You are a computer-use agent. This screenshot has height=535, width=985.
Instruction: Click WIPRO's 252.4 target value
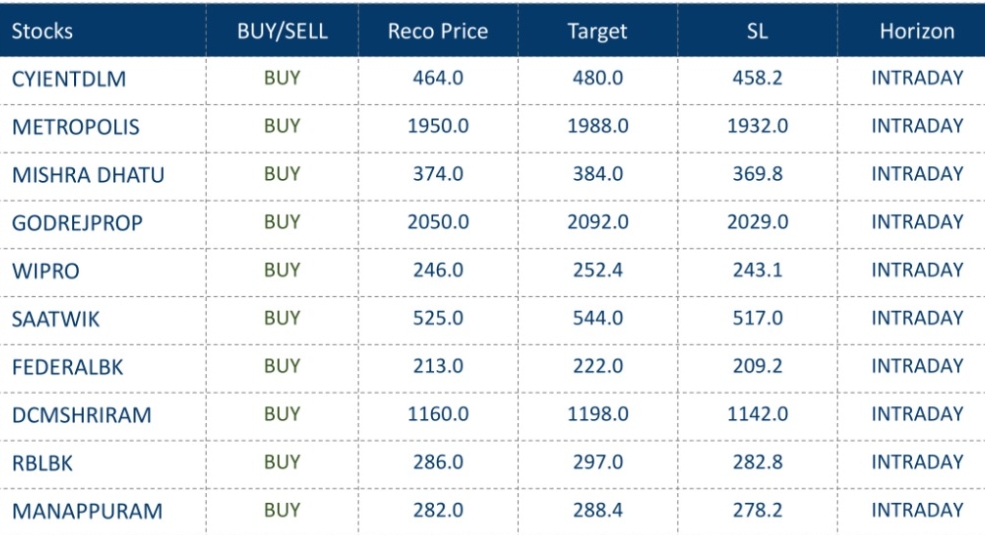pyautogui.click(x=598, y=270)
